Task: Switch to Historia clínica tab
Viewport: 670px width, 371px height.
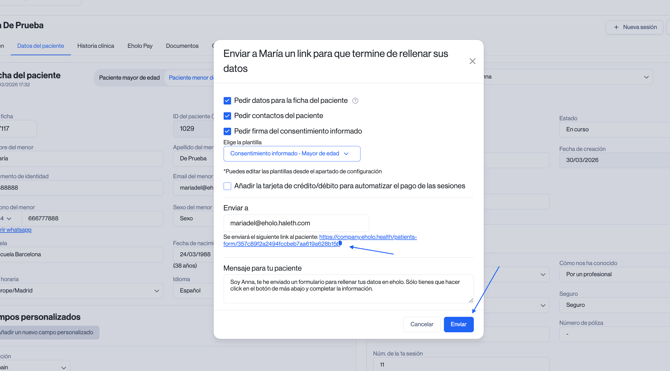Action: click(x=96, y=46)
